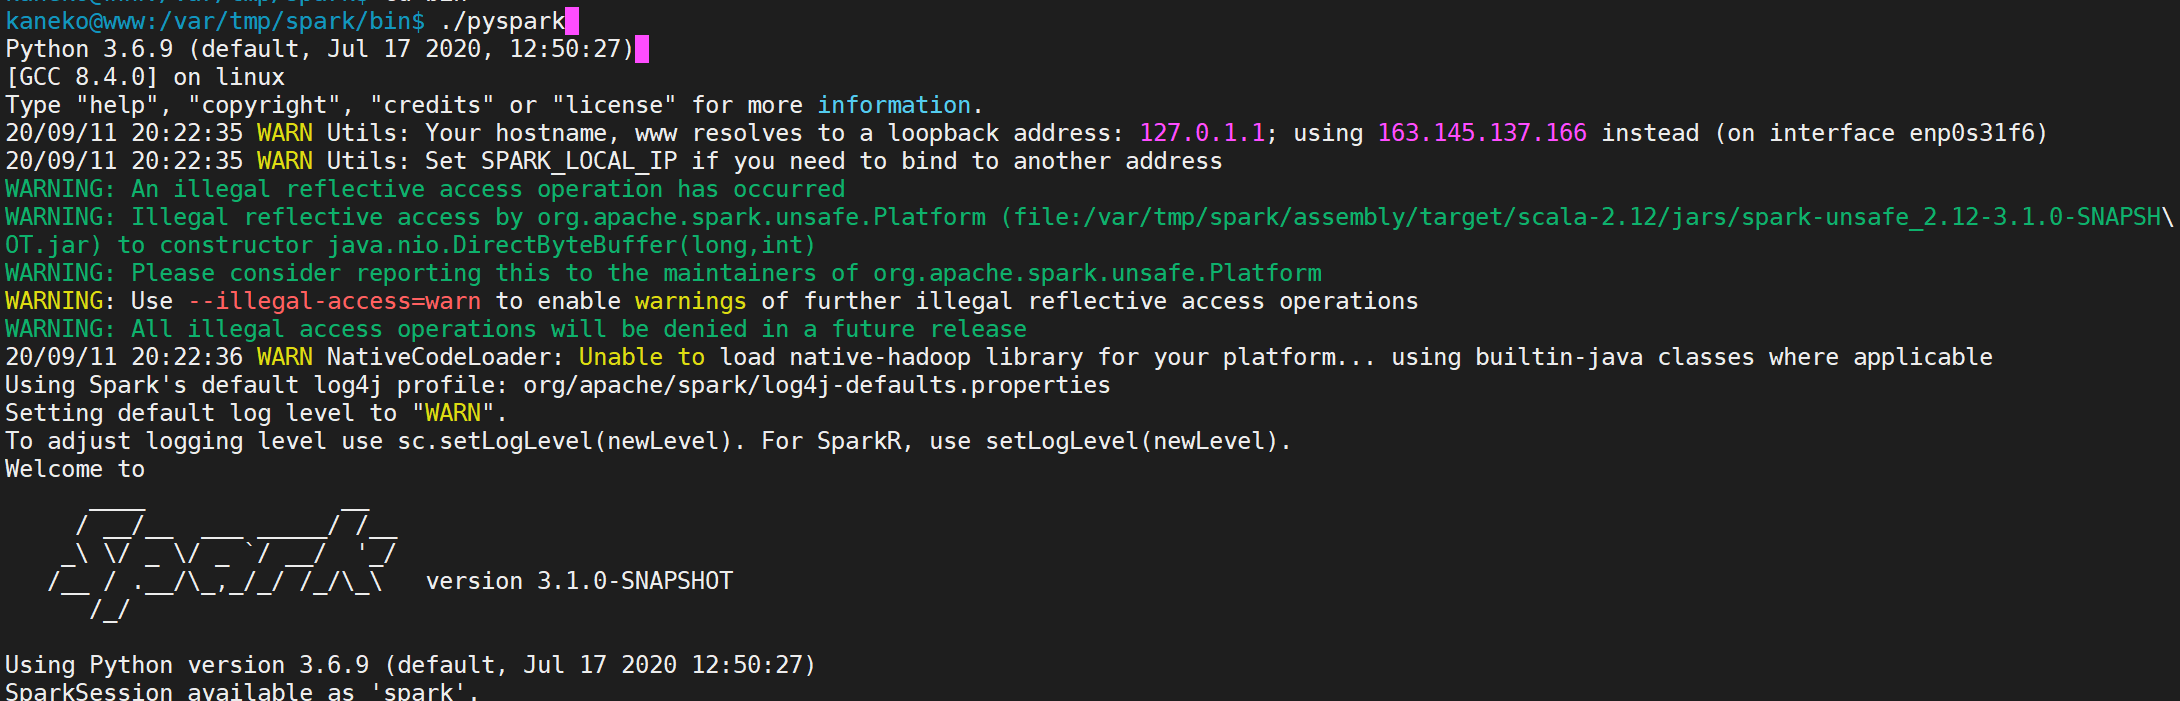Click the quoted "credits" word
The height and width of the screenshot is (701, 2180).
point(432,105)
